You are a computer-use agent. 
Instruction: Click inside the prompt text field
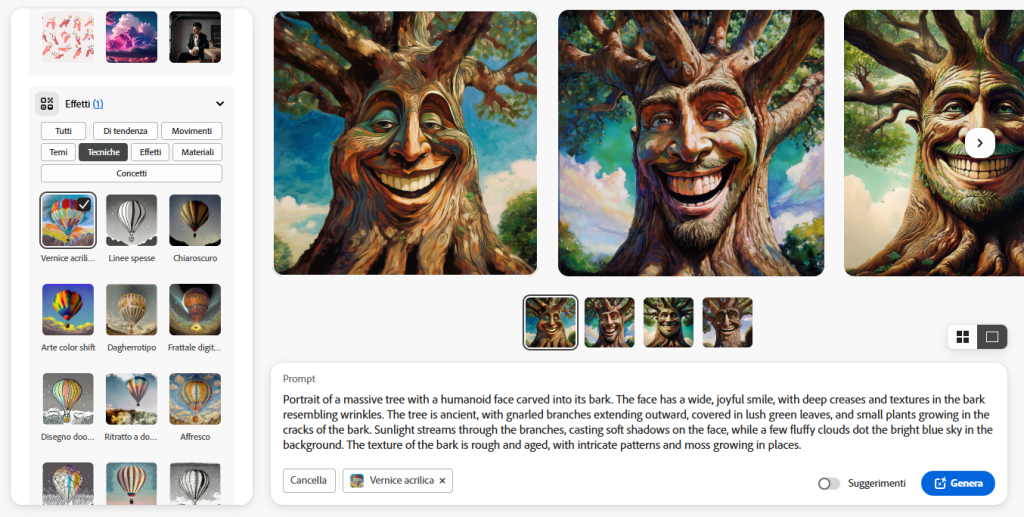click(639, 422)
